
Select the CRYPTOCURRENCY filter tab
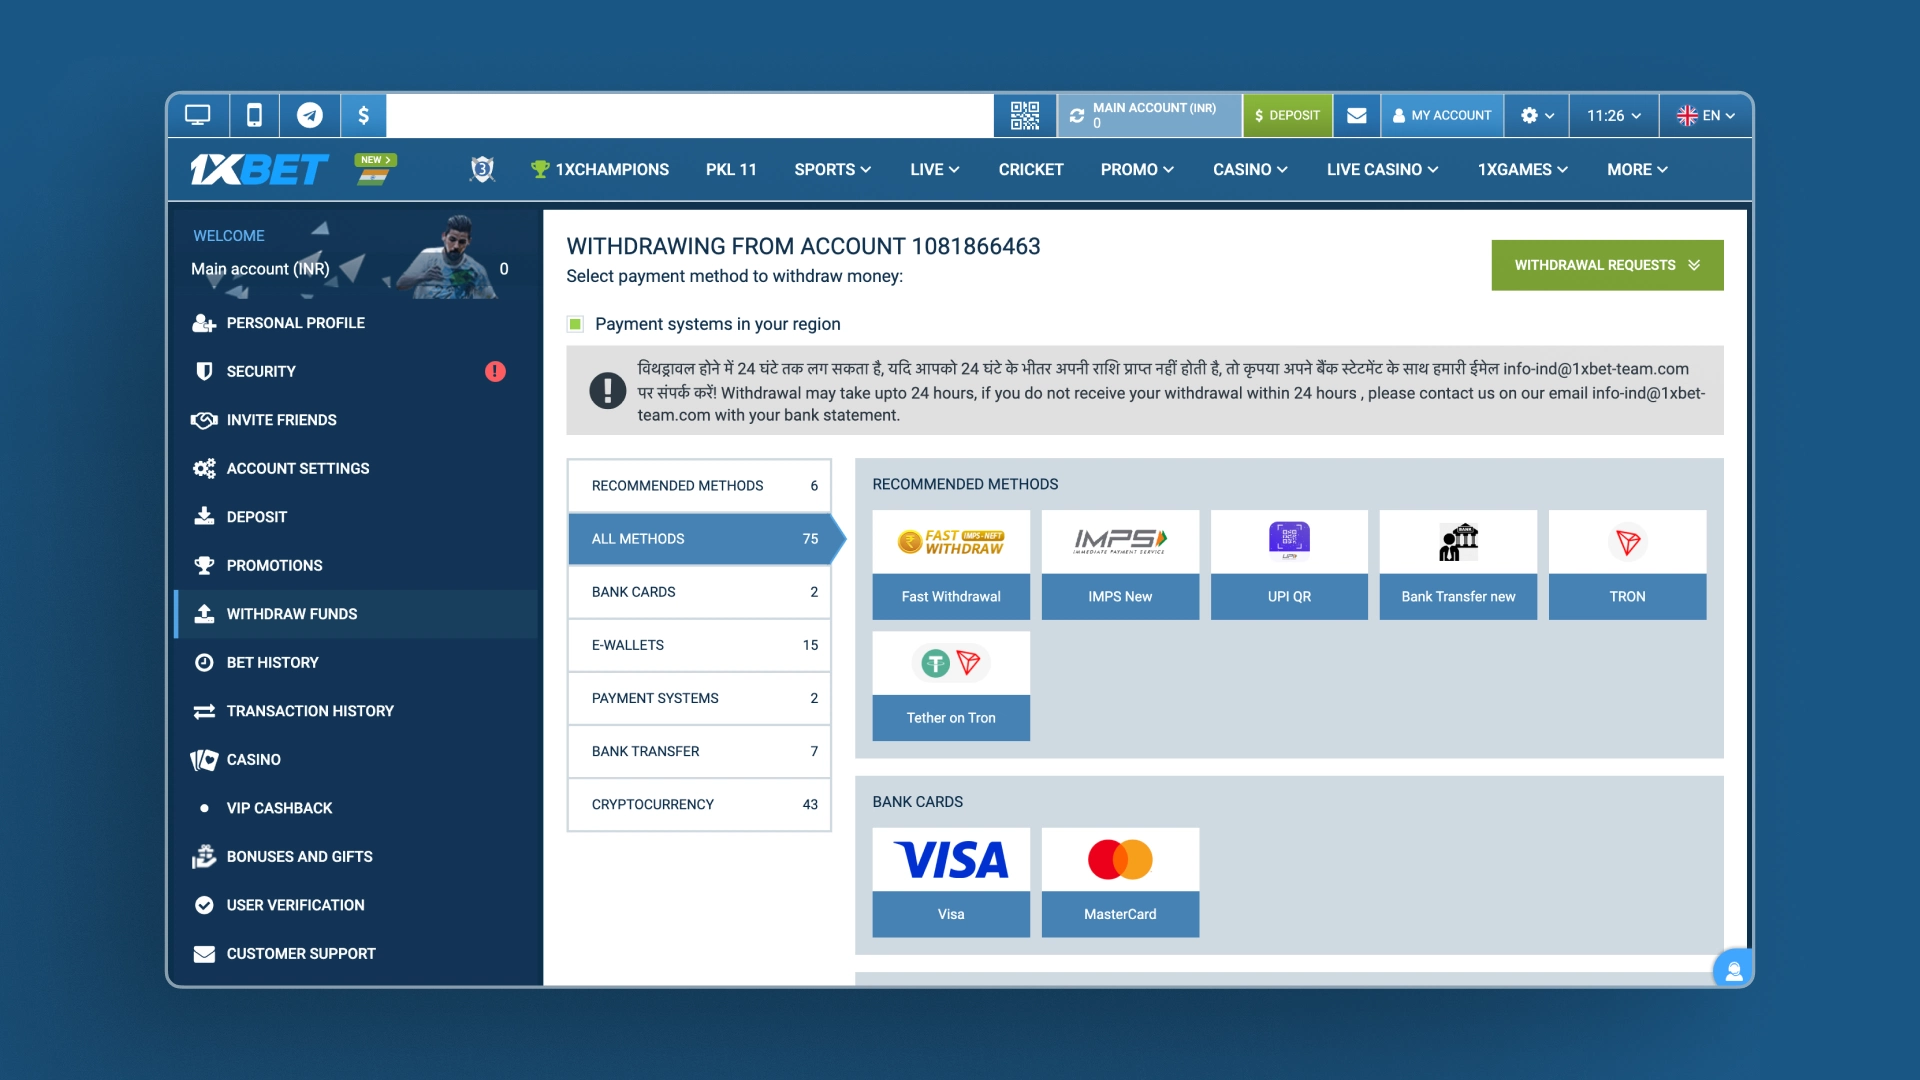point(699,804)
